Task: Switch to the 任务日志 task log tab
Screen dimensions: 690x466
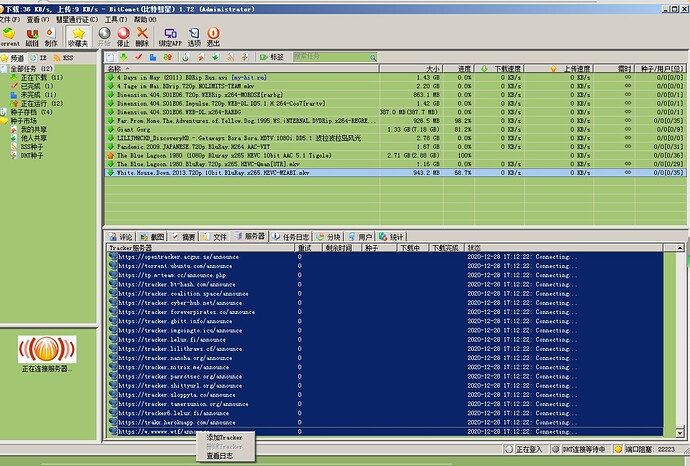Action: [290, 237]
